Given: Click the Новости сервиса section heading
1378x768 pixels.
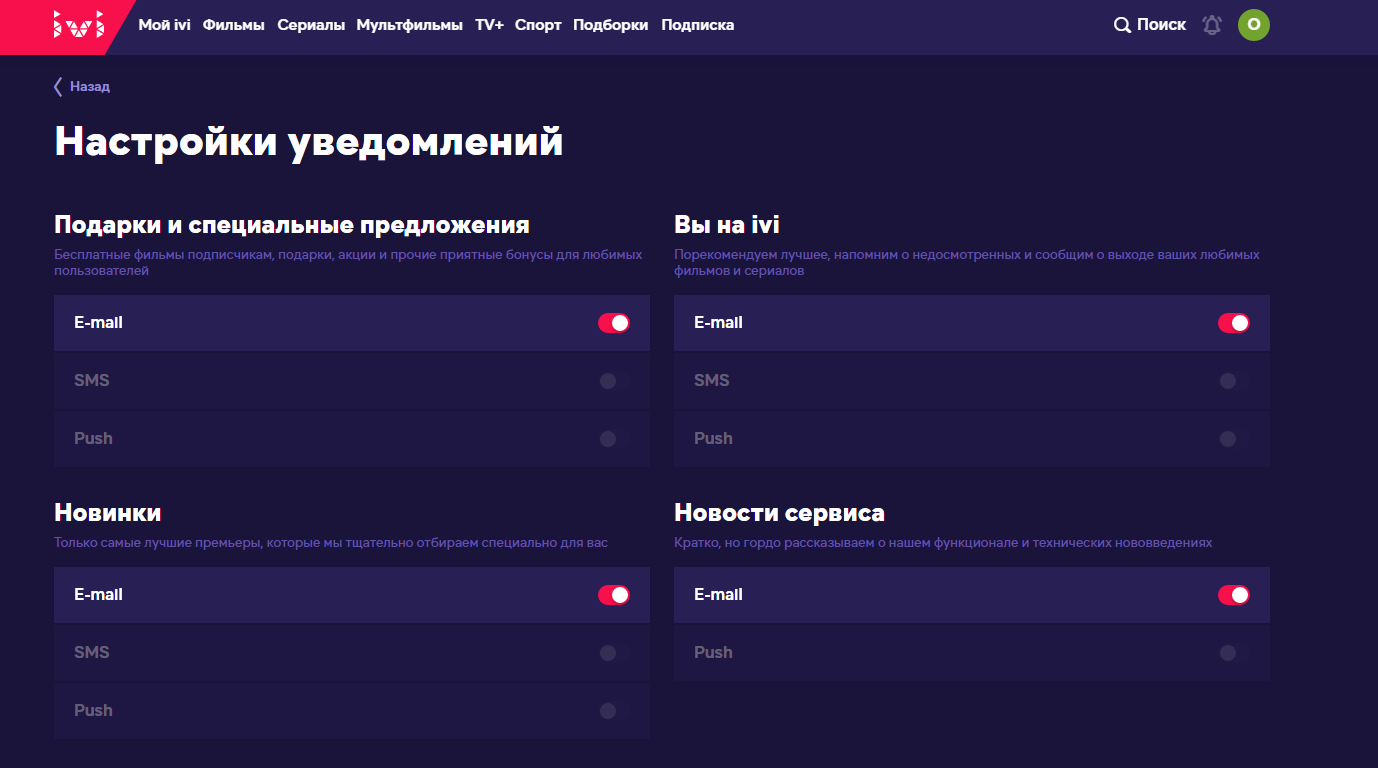Looking at the screenshot, I should tap(779, 513).
